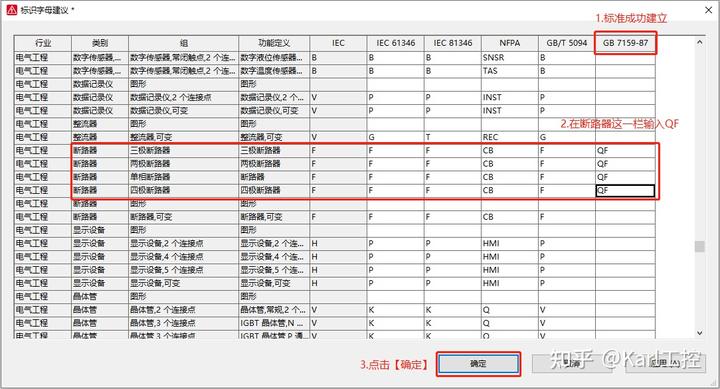Click the IEC cell H in 显示设备,4 个连接点 row
This screenshot has width=720, height=389.
pos(338,257)
